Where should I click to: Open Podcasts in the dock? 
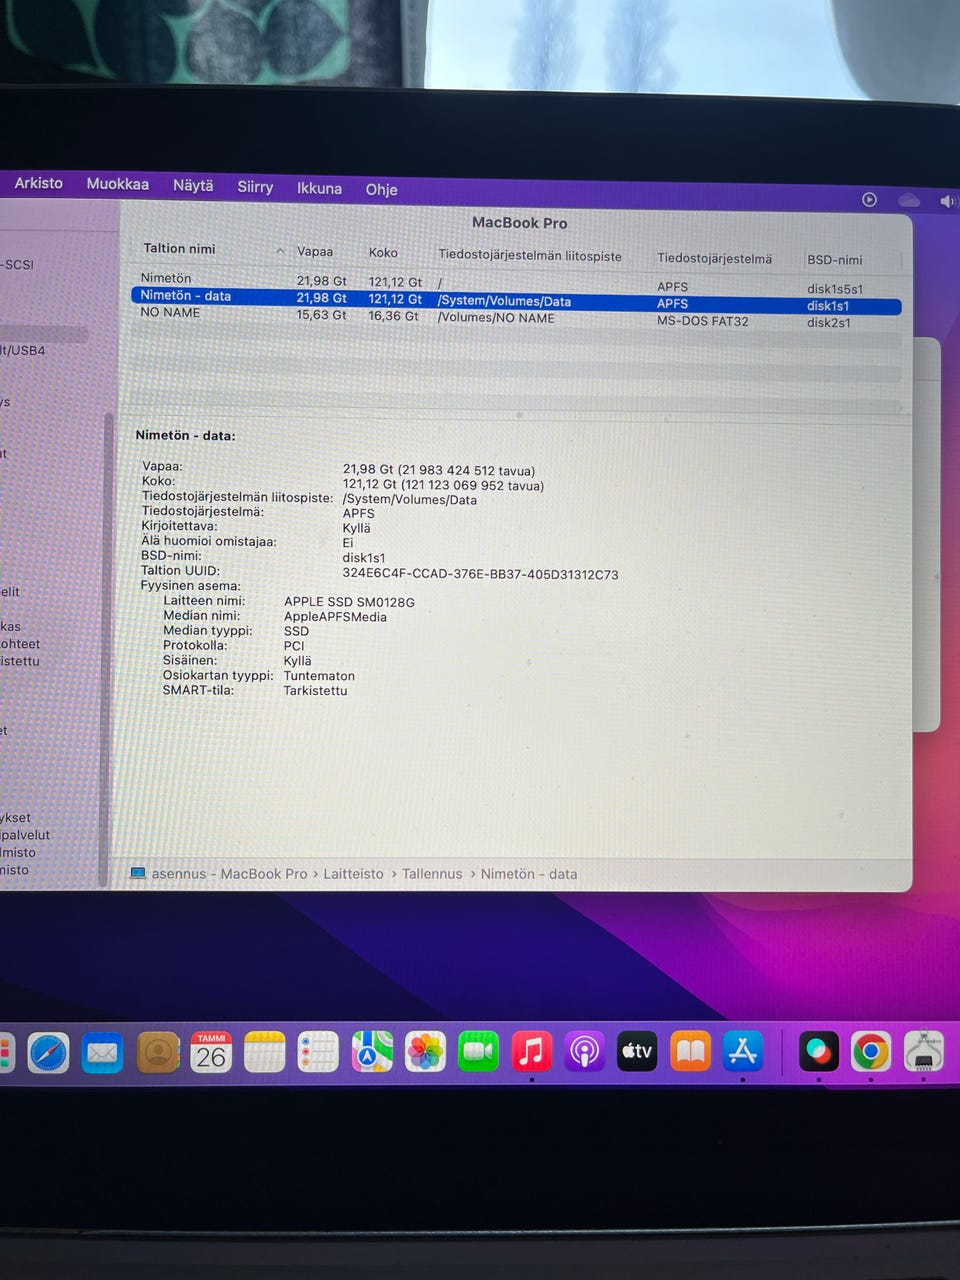coord(585,1052)
